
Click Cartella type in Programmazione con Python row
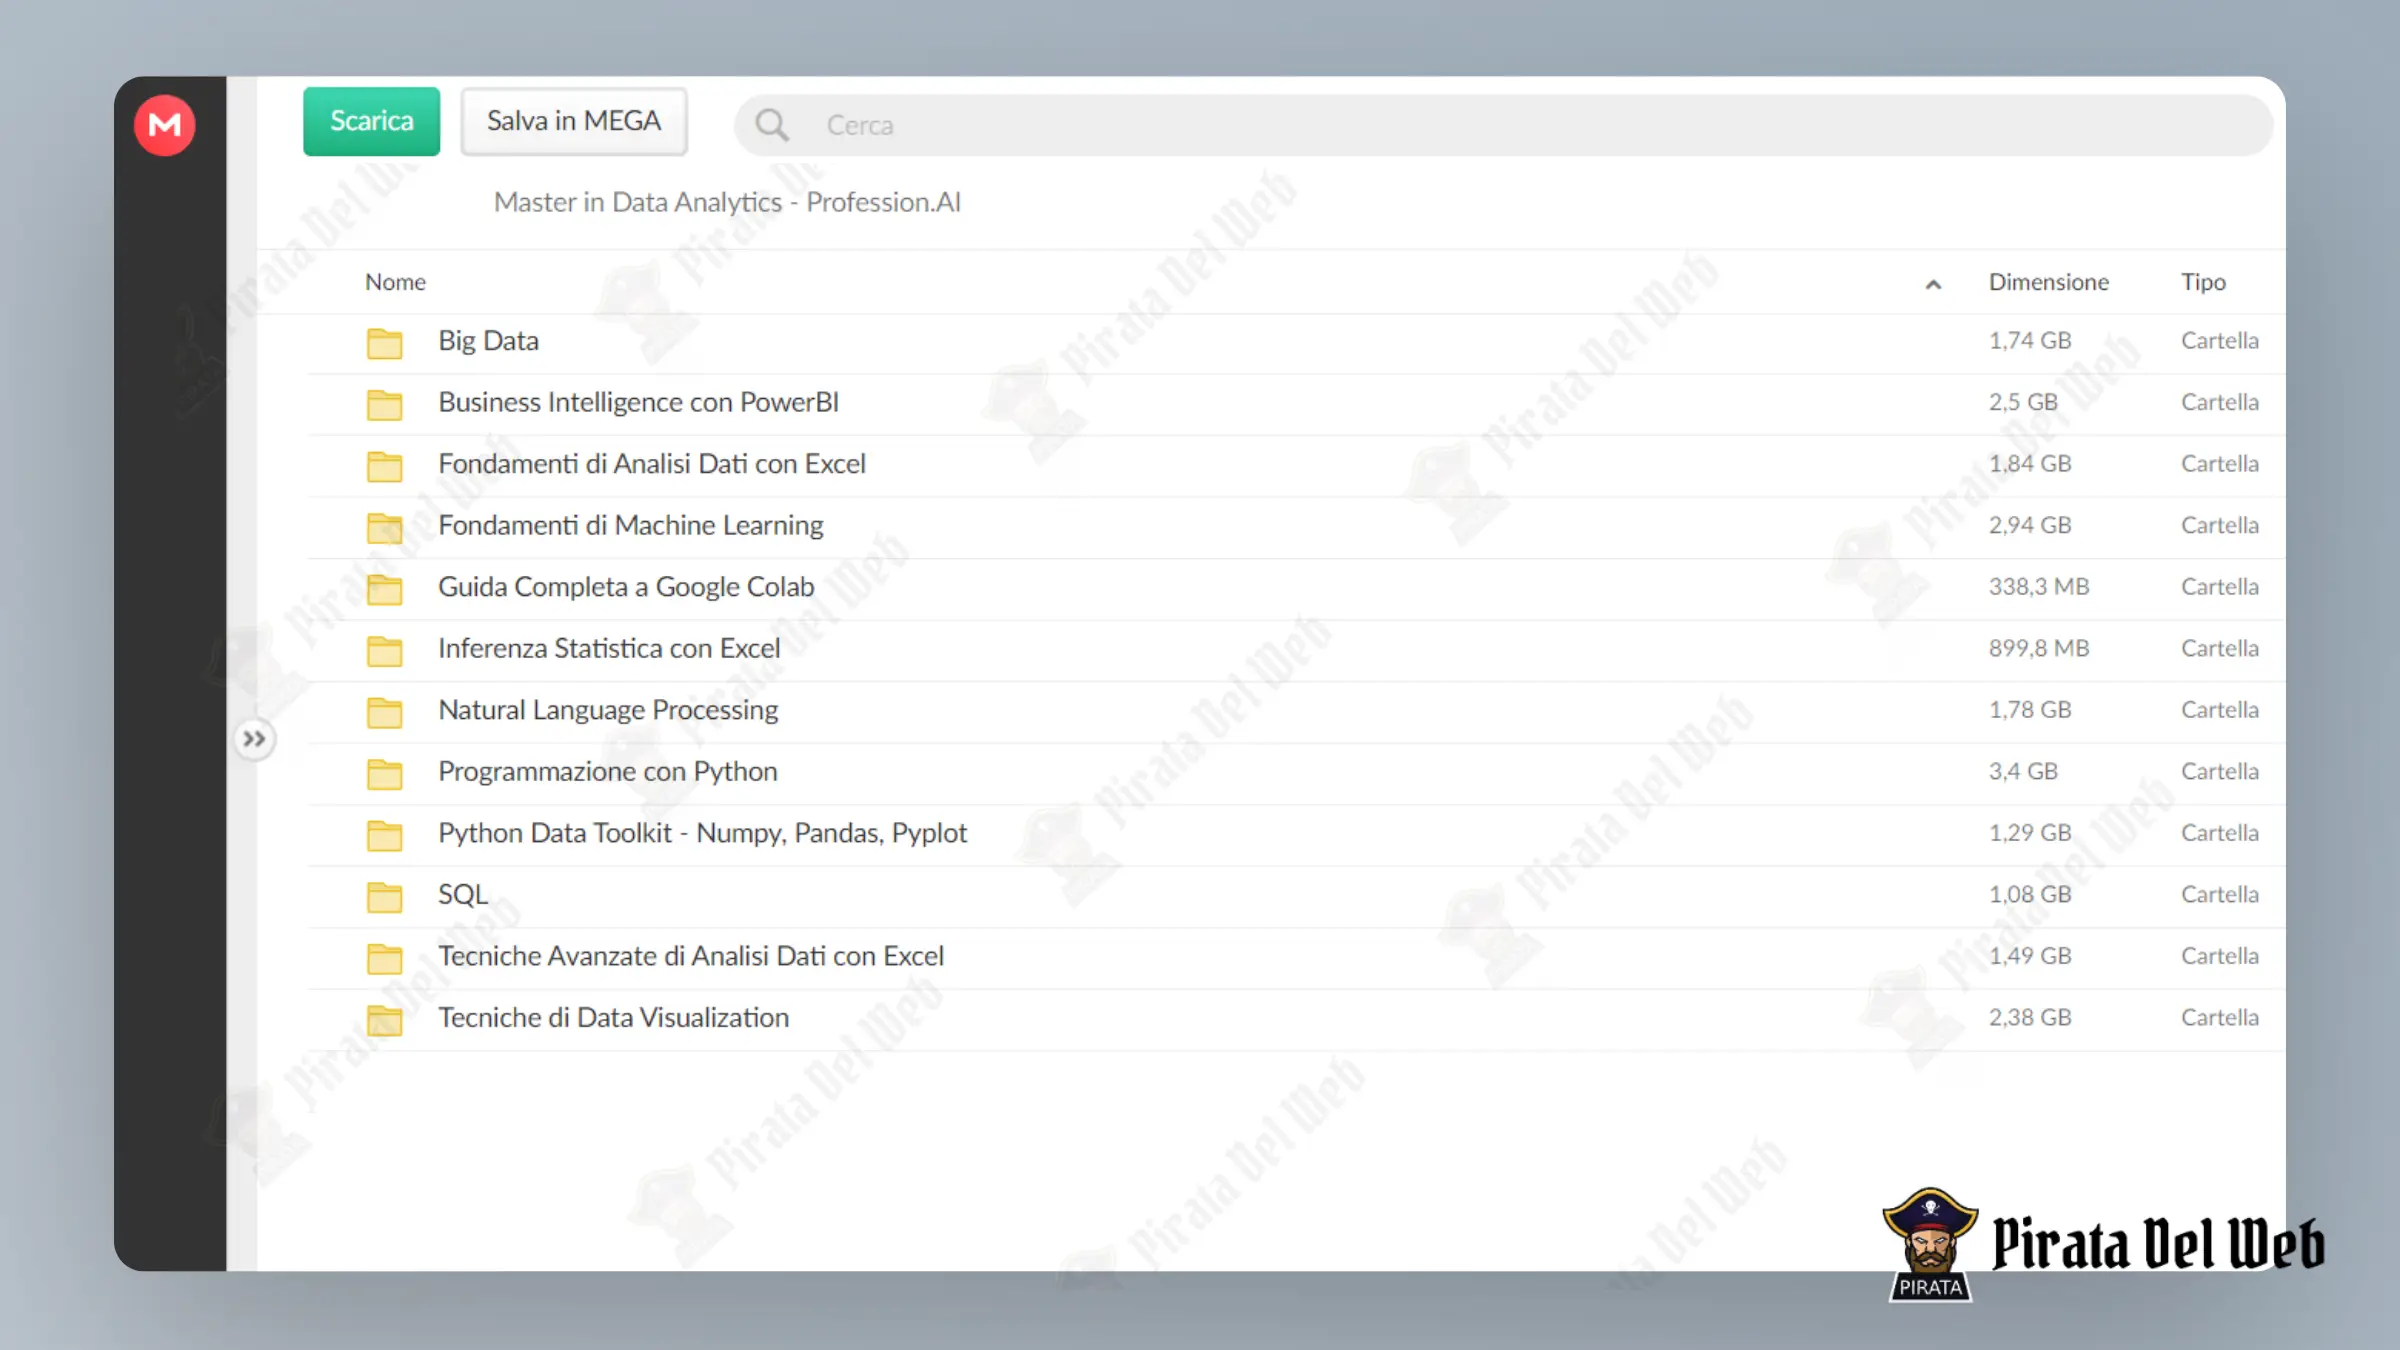click(x=2220, y=771)
